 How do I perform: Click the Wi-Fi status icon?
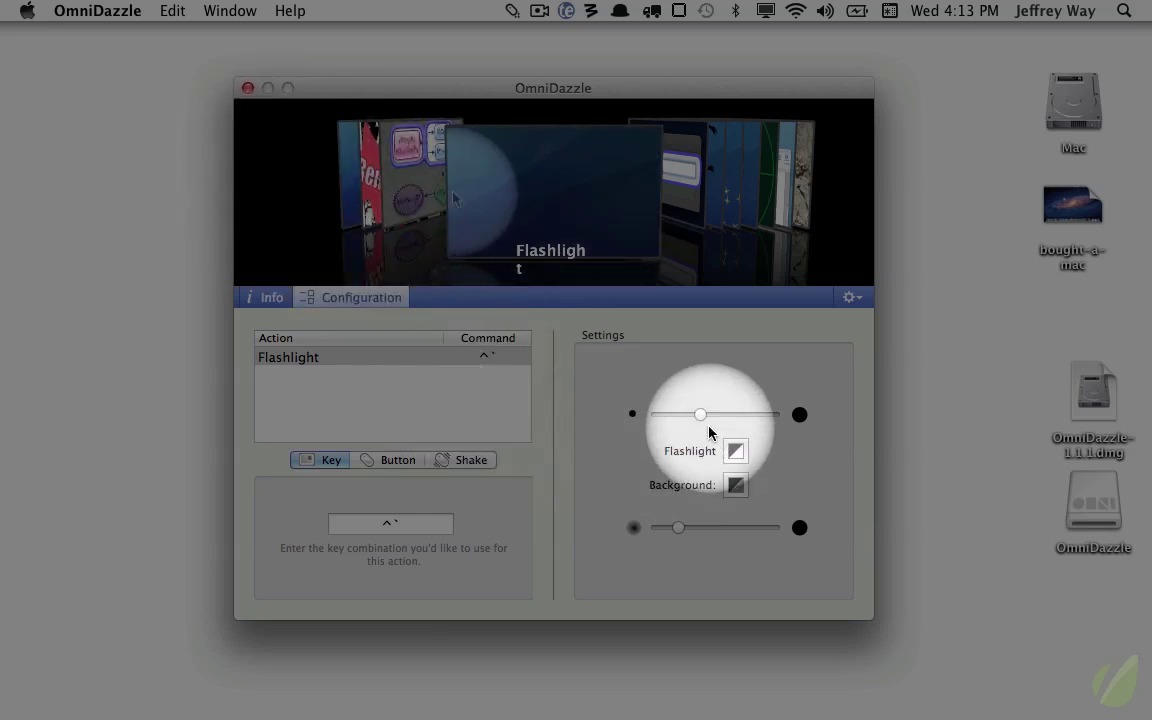(796, 11)
